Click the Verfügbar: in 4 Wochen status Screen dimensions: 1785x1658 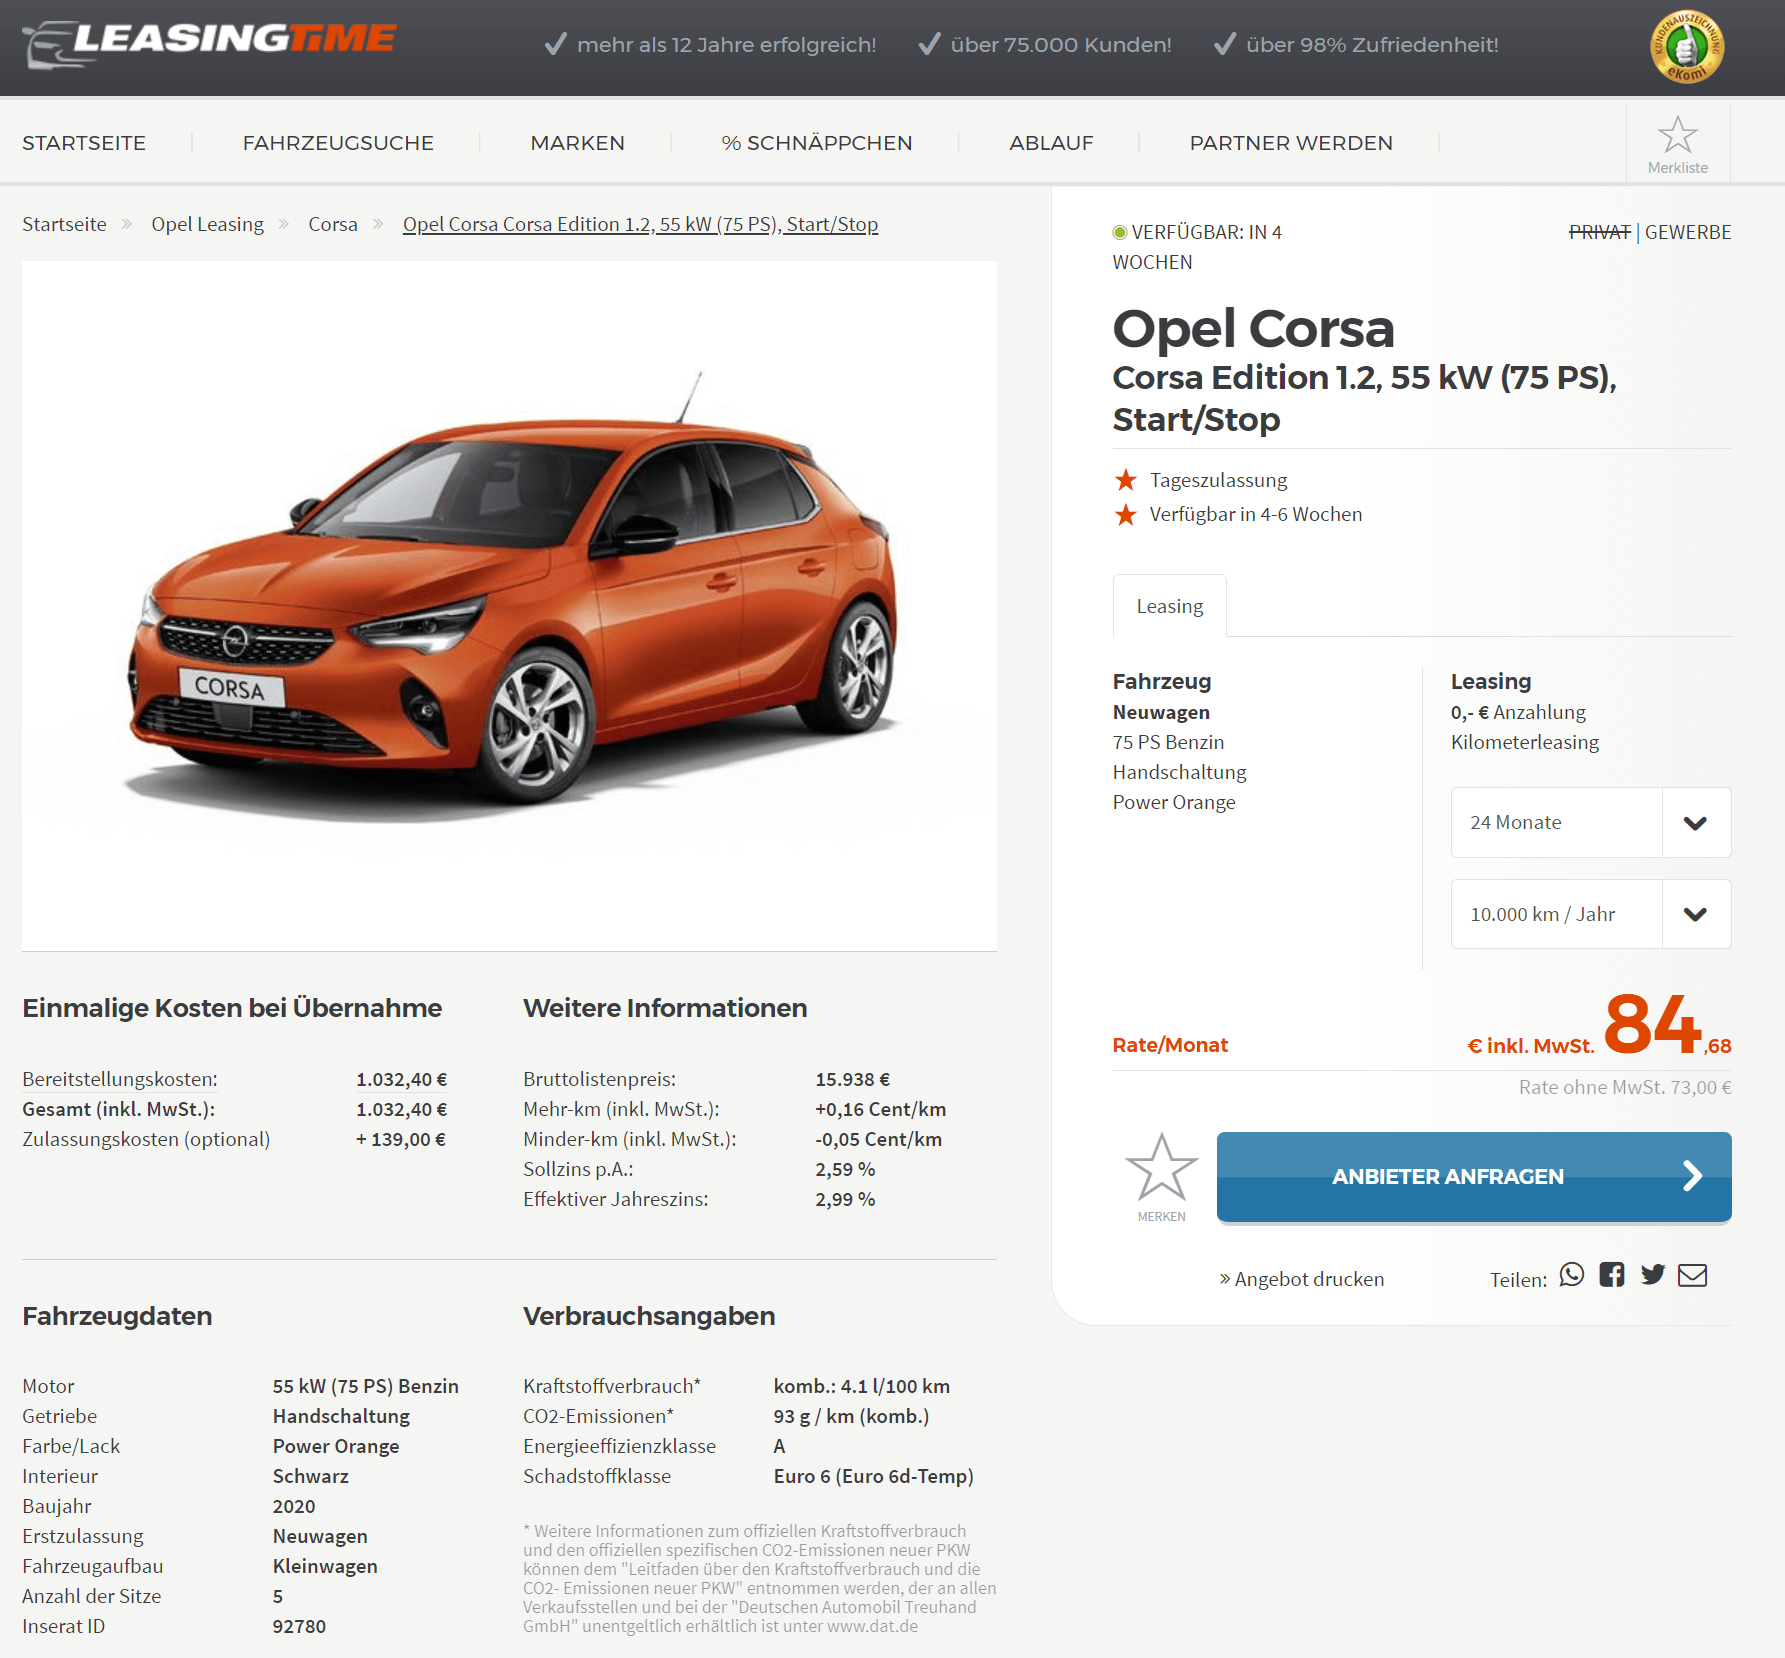[x=1197, y=247]
